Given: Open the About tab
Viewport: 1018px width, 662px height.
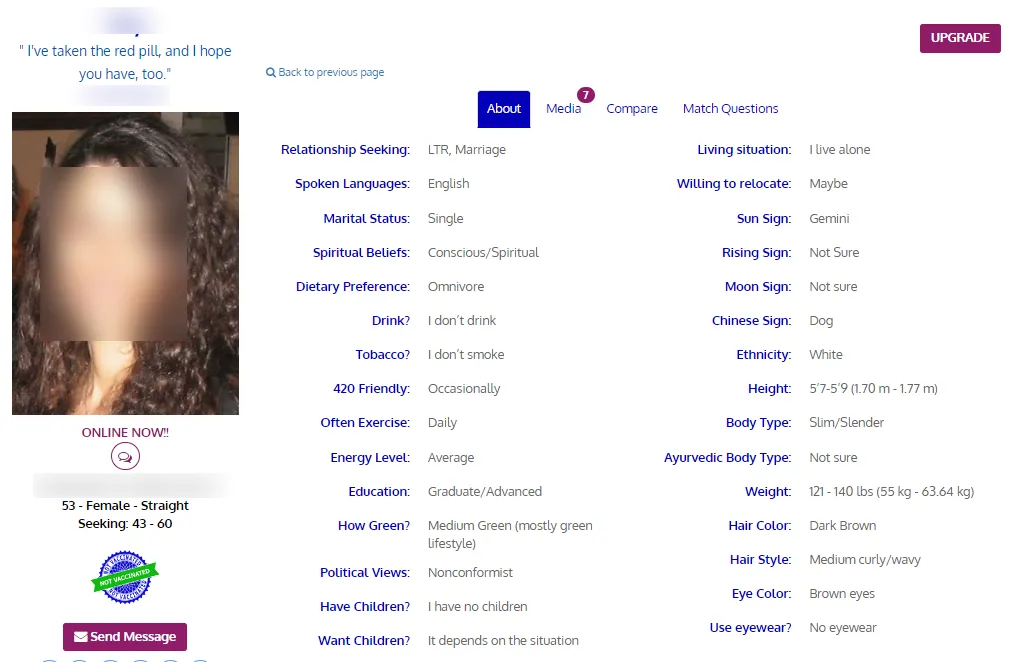Looking at the screenshot, I should [504, 109].
